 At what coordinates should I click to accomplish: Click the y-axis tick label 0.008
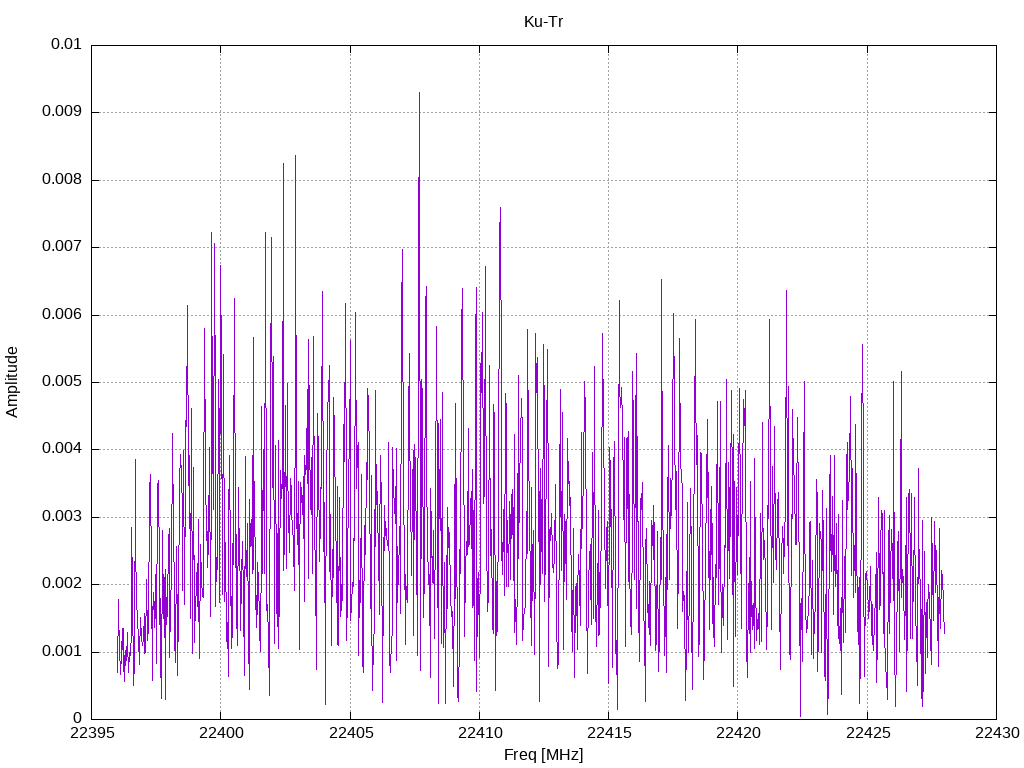[61, 180]
